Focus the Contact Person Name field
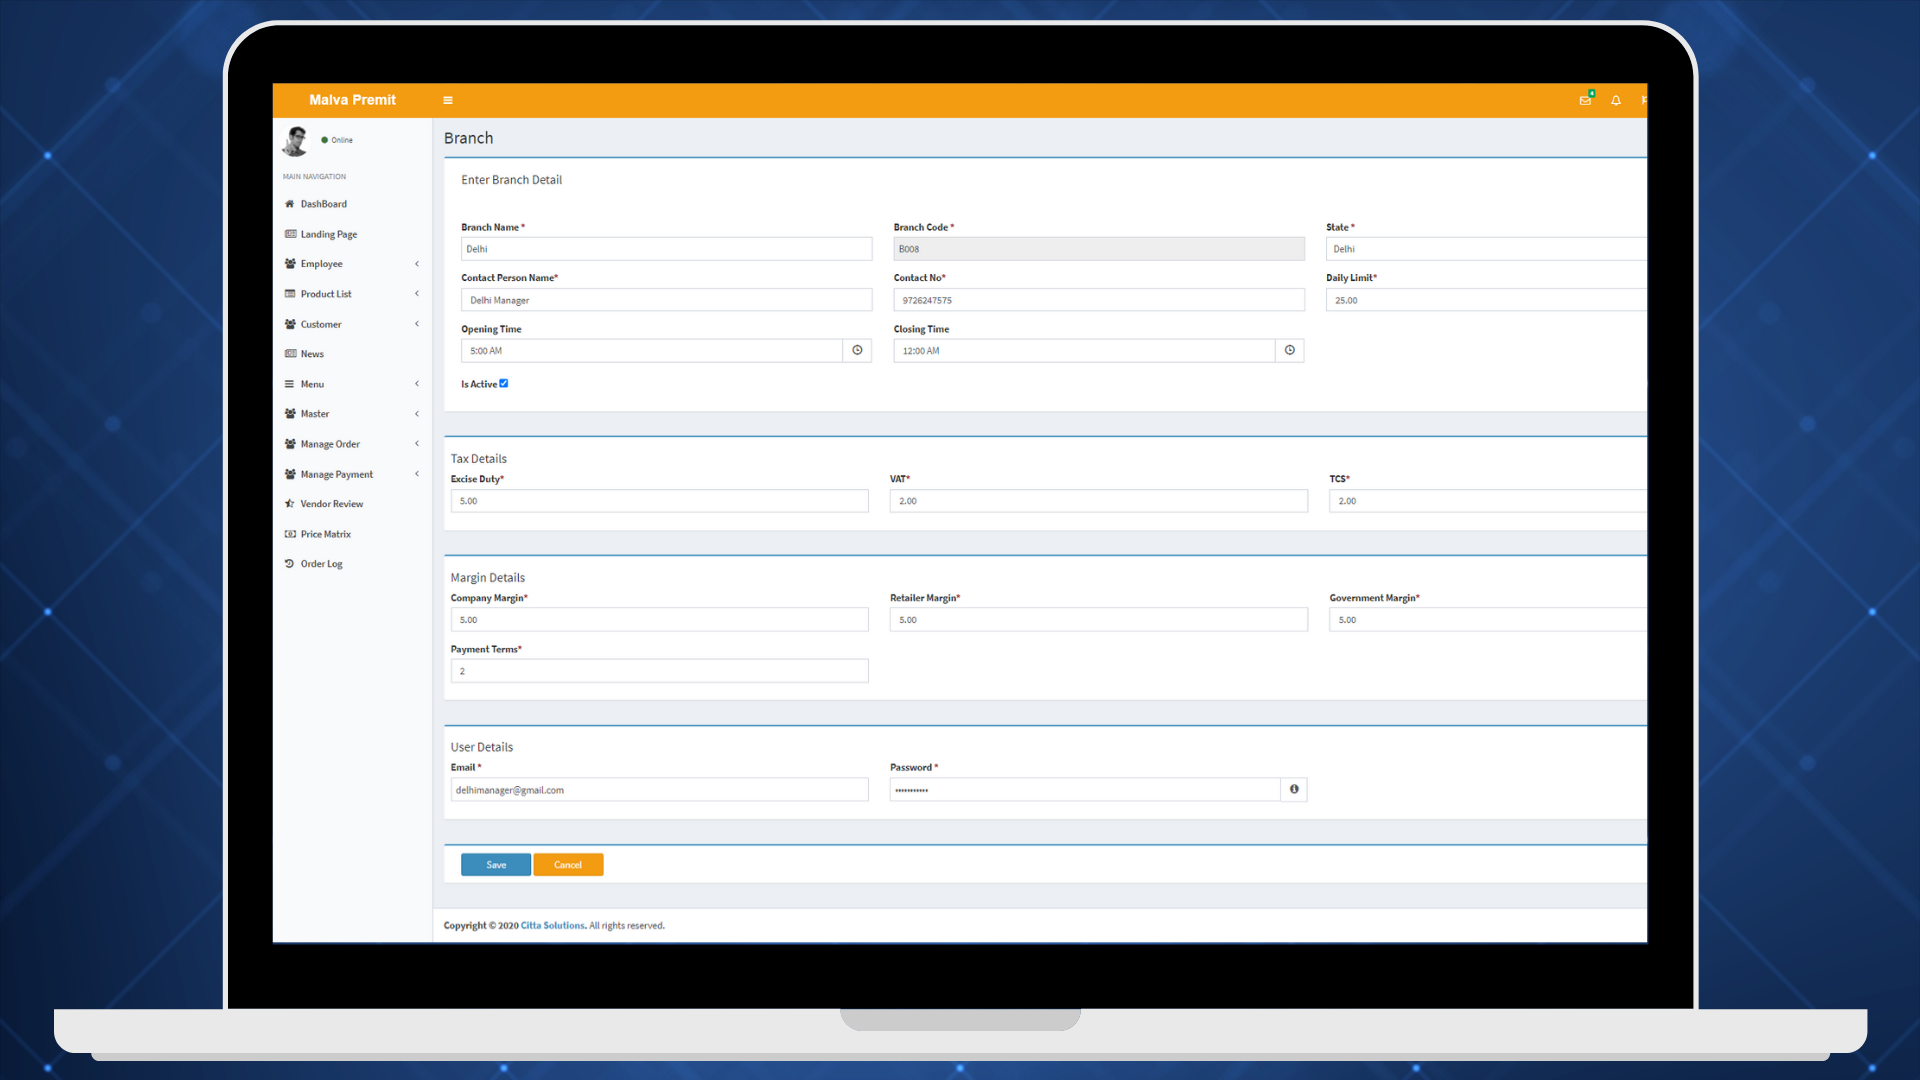The image size is (1920, 1080). click(x=666, y=300)
